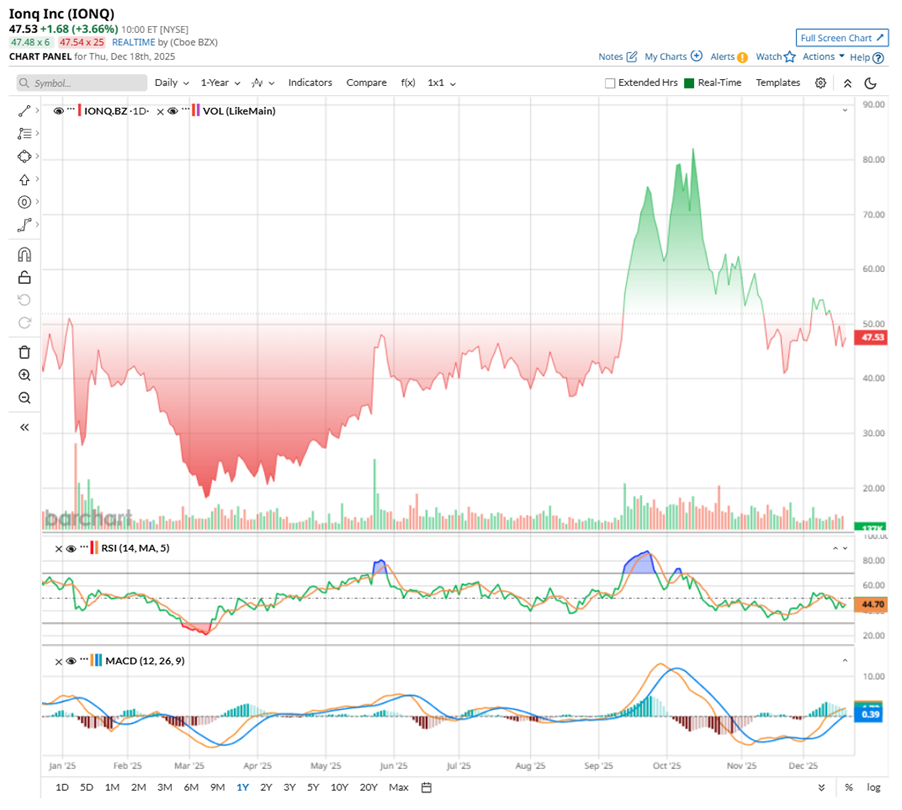The width and height of the screenshot is (902, 810).
Task: Open the f(x) expressions menu
Action: (x=408, y=83)
